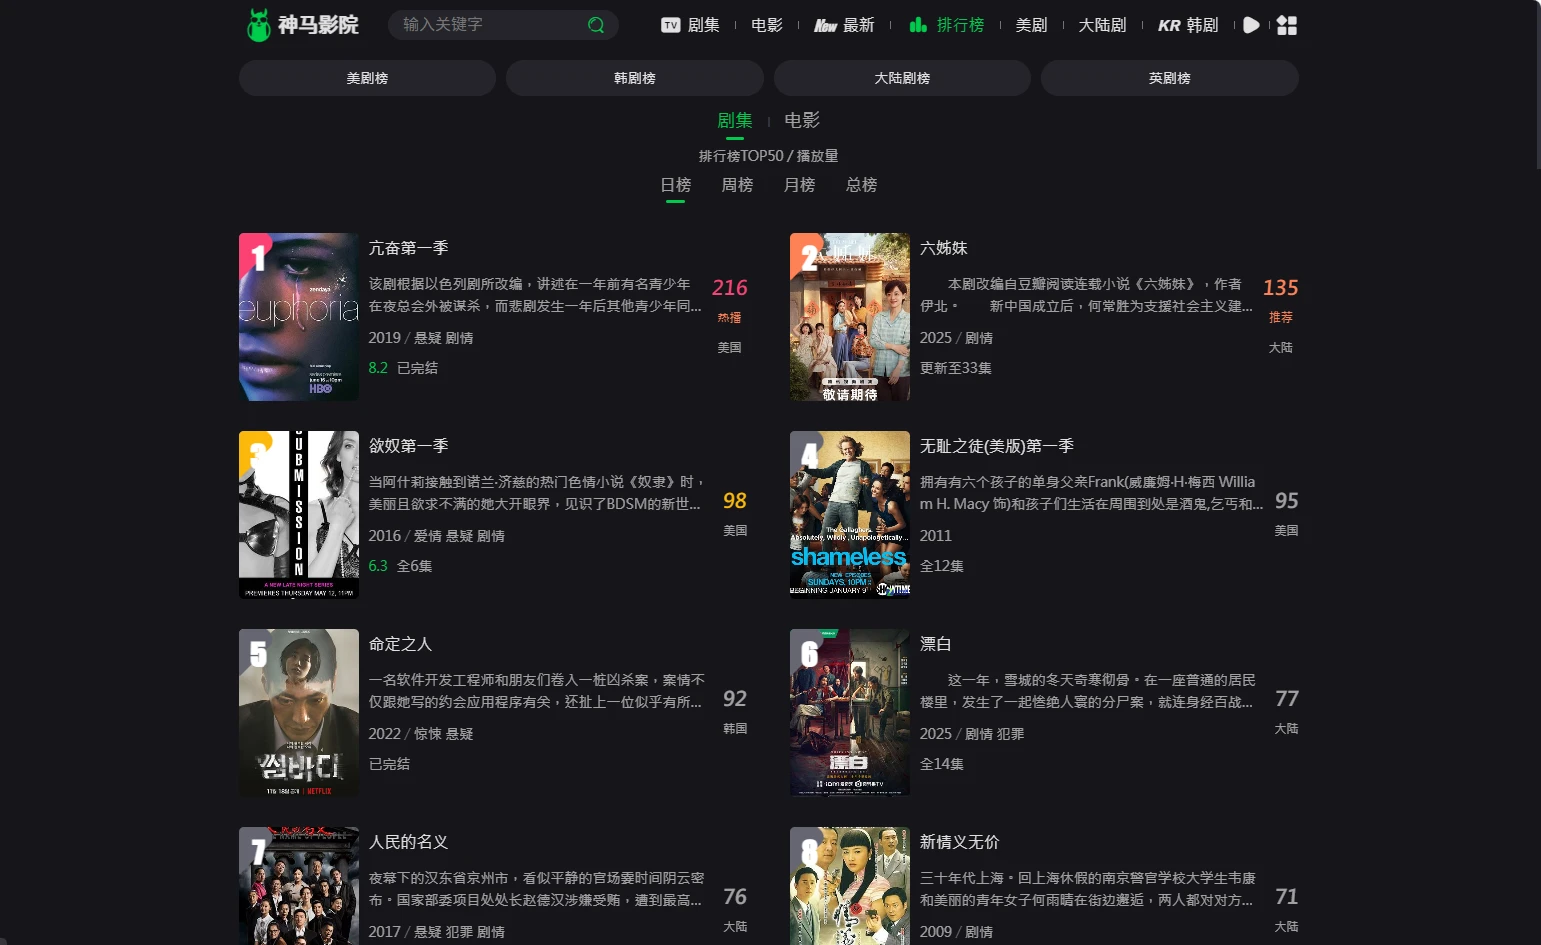This screenshot has width=1541, height=945.
Task: Click the green bar chart 排行榜 icon
Action: pyautogui.click(x=918, y=25)
